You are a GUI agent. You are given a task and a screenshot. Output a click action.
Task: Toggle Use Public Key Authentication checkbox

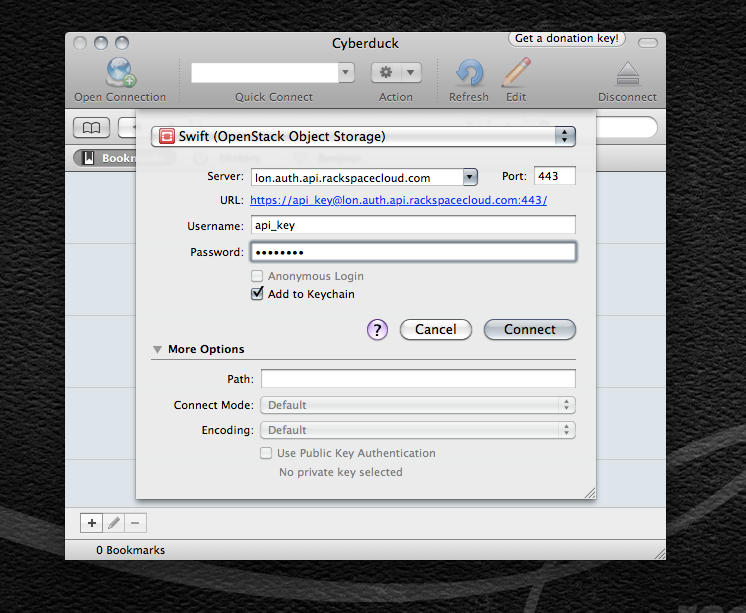pos(266,453)
